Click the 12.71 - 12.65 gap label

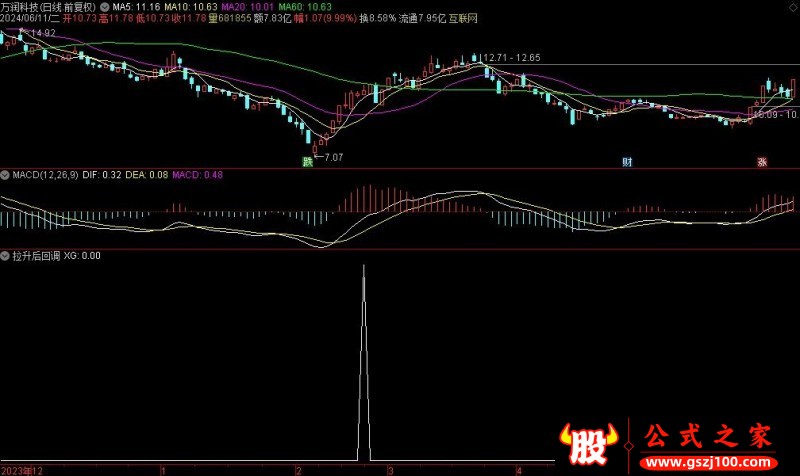[512, 57]
